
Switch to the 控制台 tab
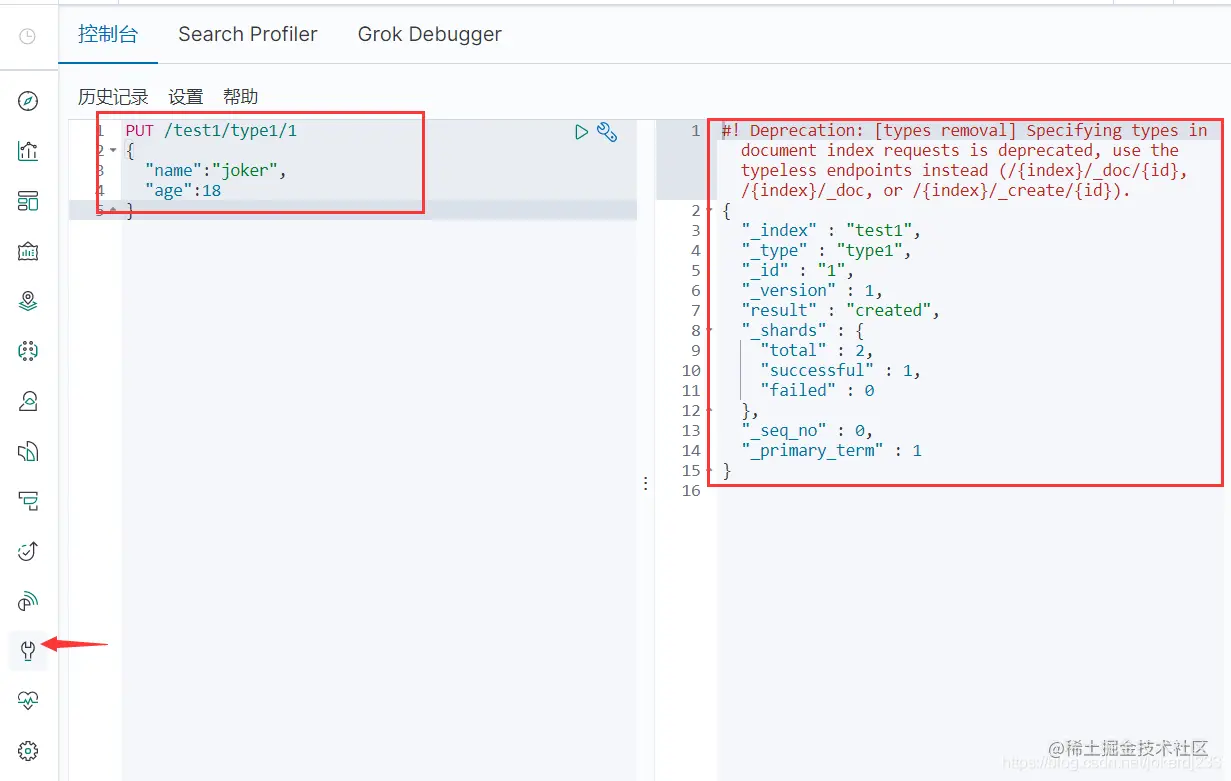pos(108,34)
